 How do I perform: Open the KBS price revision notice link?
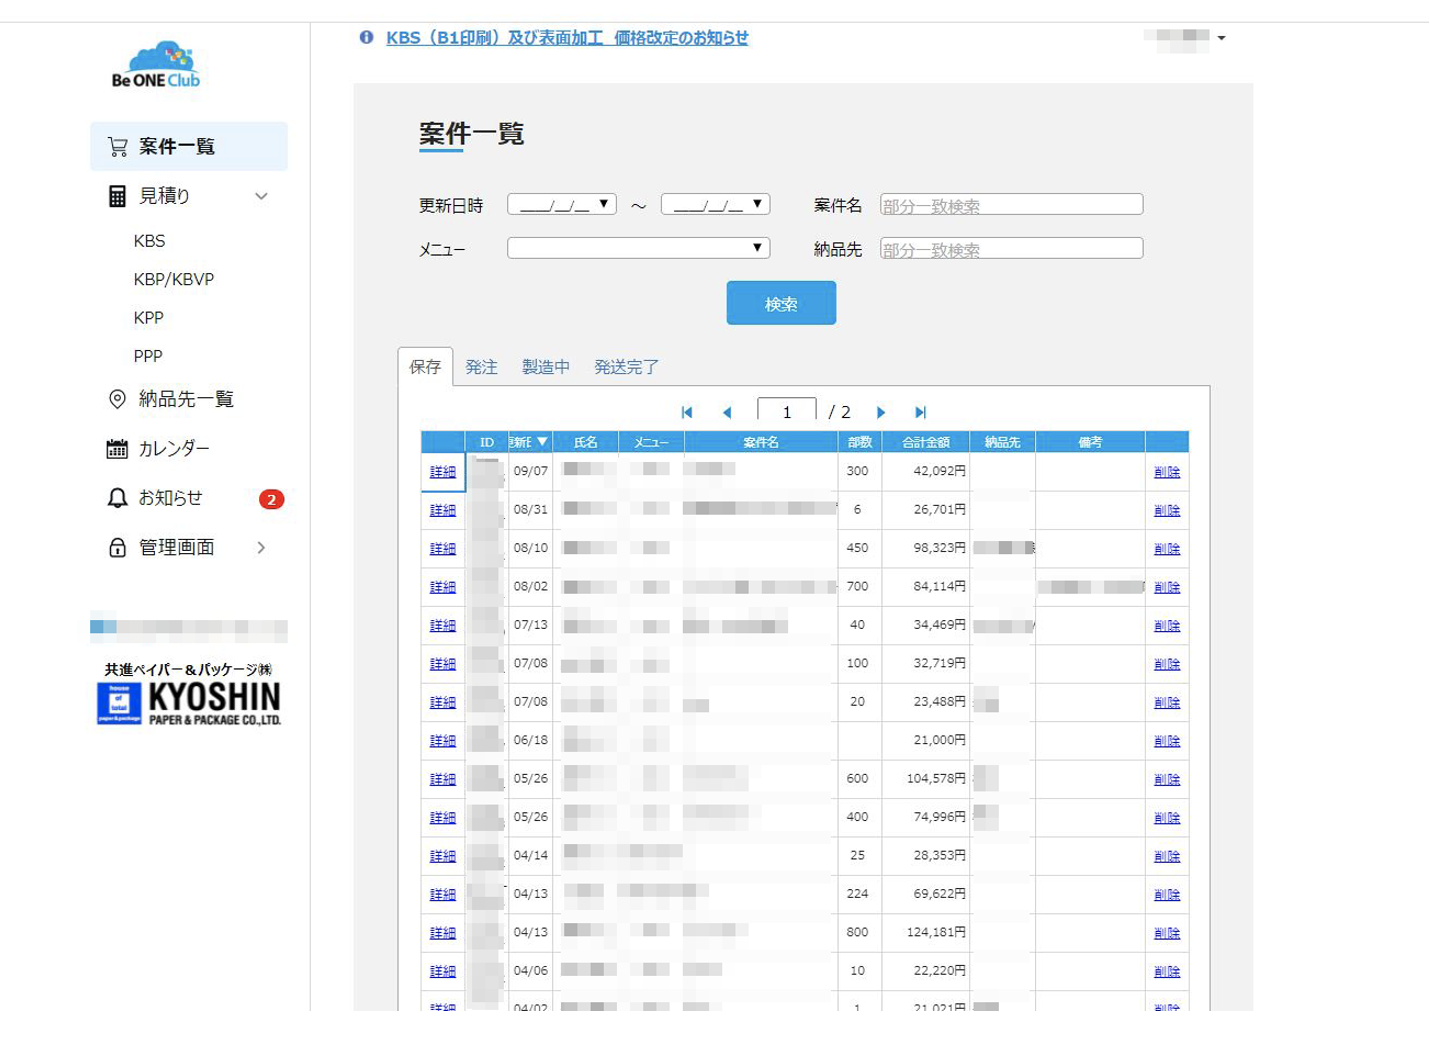567,38
